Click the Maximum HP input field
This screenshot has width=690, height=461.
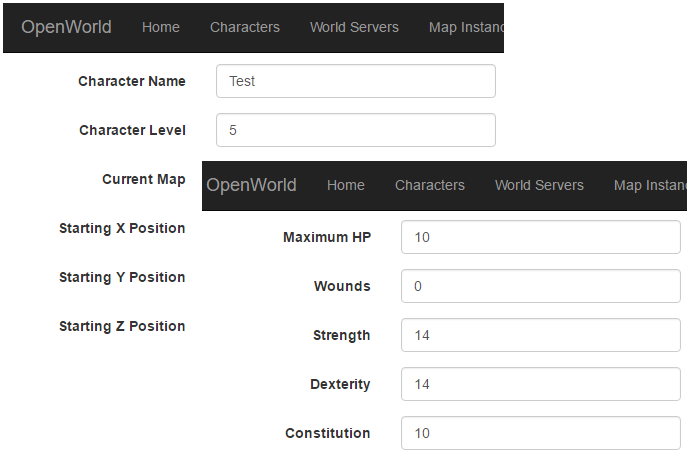pyautogui.click(x=541, y=237)
